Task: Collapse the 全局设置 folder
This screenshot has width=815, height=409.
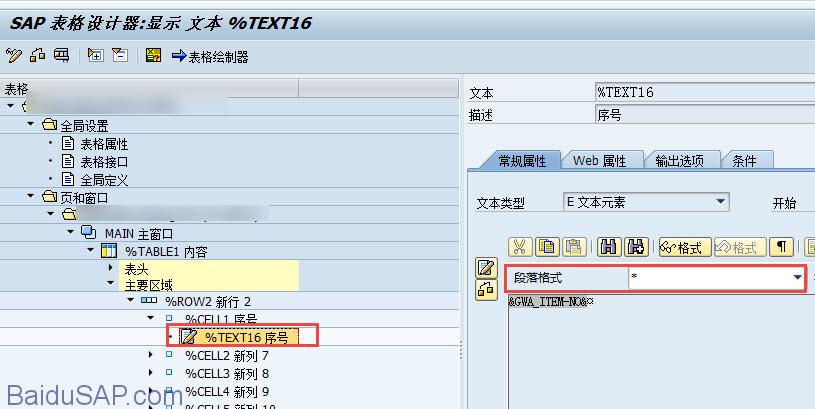Action: (30, 124)
